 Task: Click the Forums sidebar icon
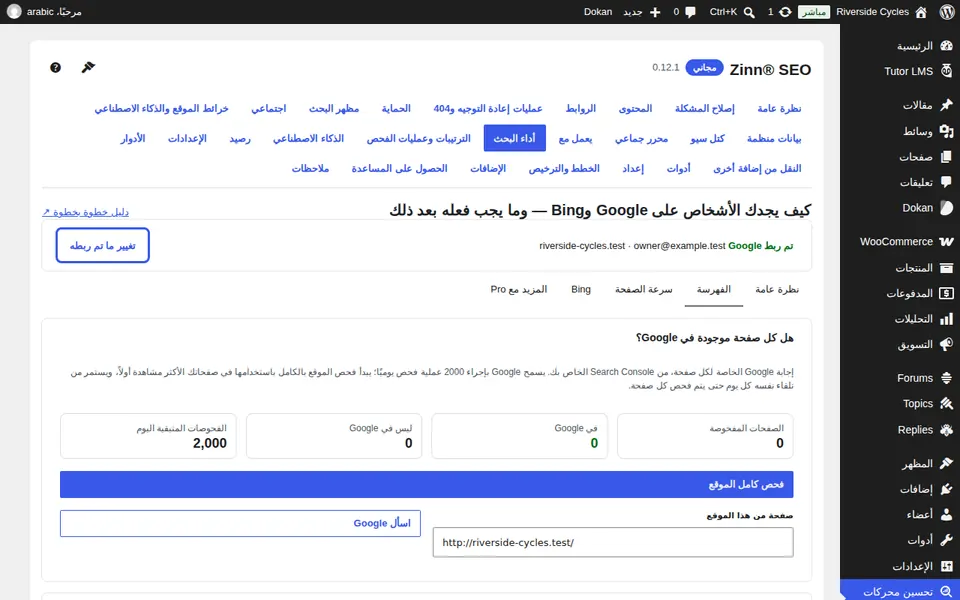pyautogui.click(x=946, y=378)
